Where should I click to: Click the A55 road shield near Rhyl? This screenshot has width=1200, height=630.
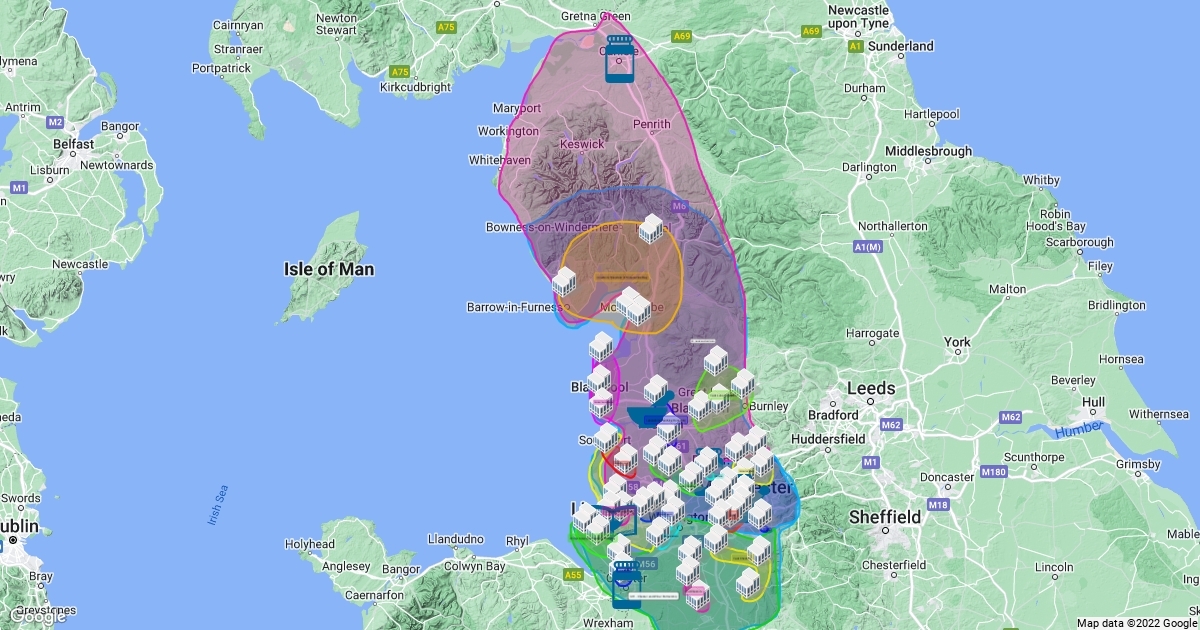click(573, 575)
